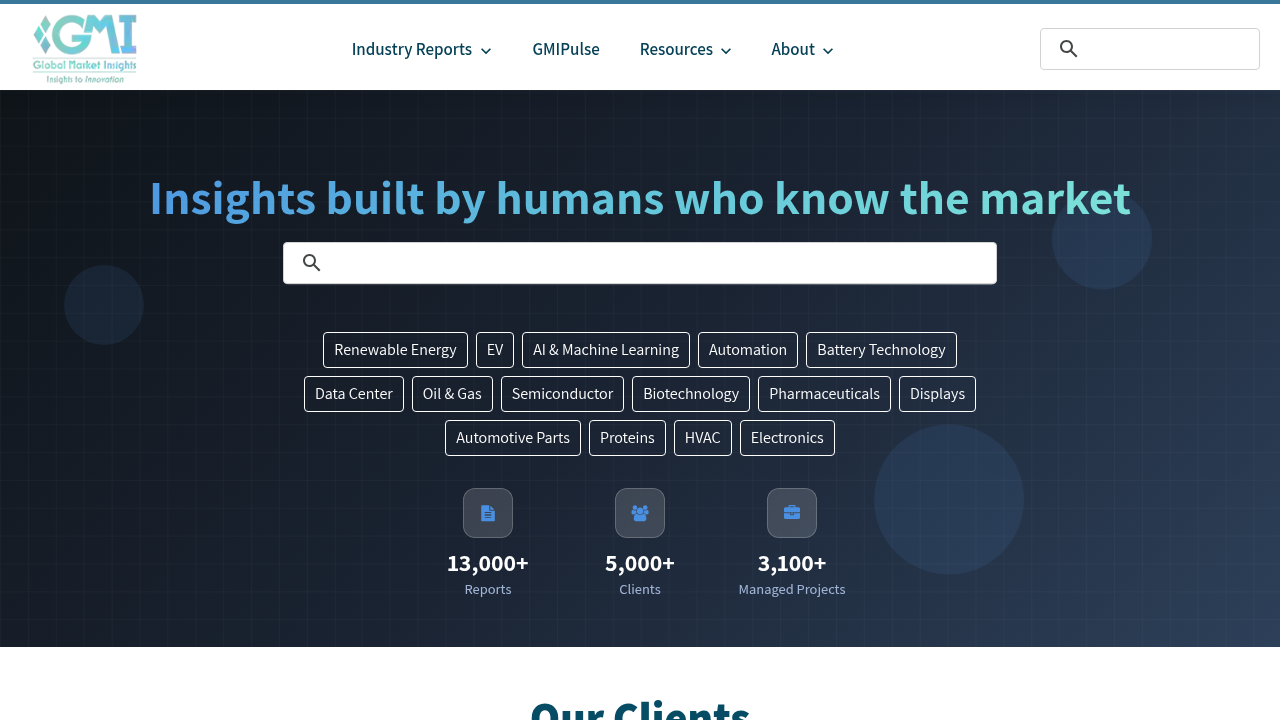This screenshot has width=1280, height=720.
Task: Open the Global Market Insights logo
Action: (x=85, y=49)
